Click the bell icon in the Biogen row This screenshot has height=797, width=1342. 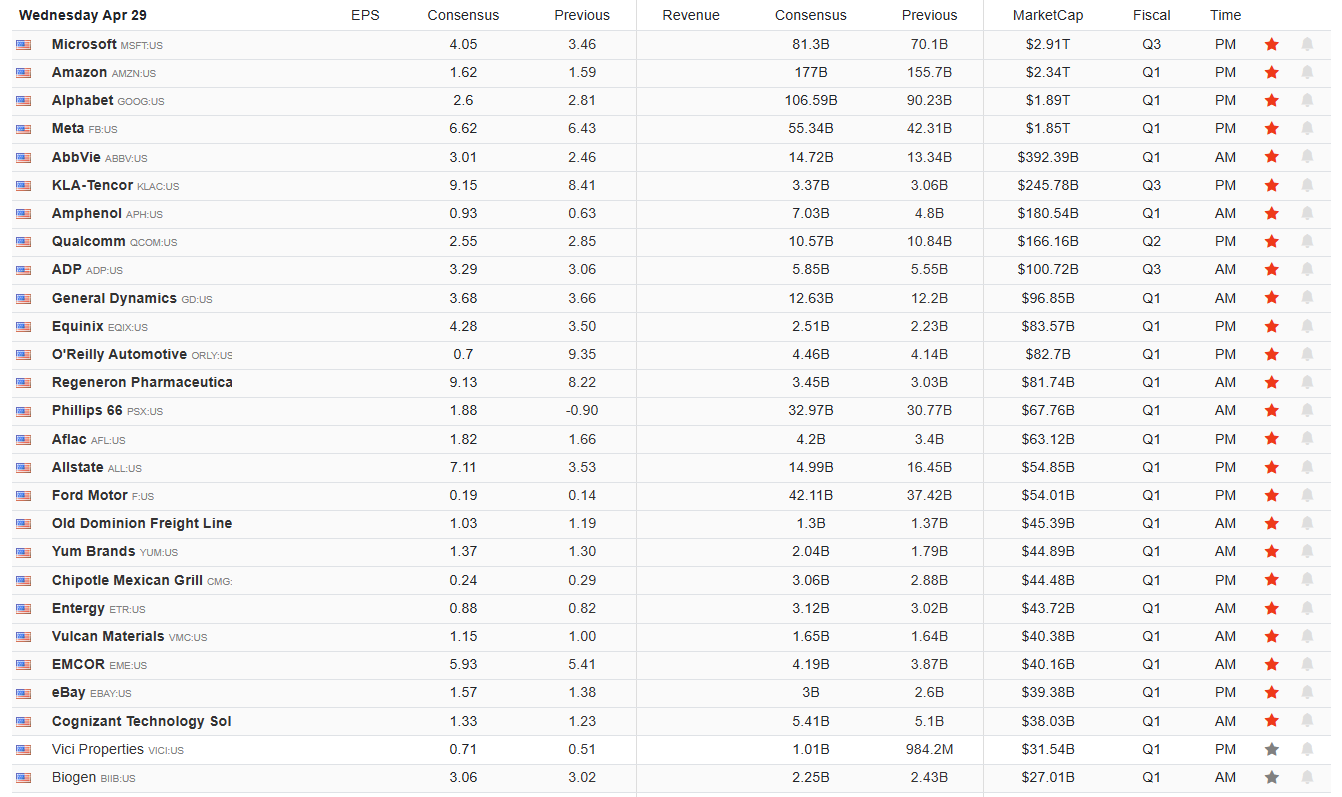1307,777
